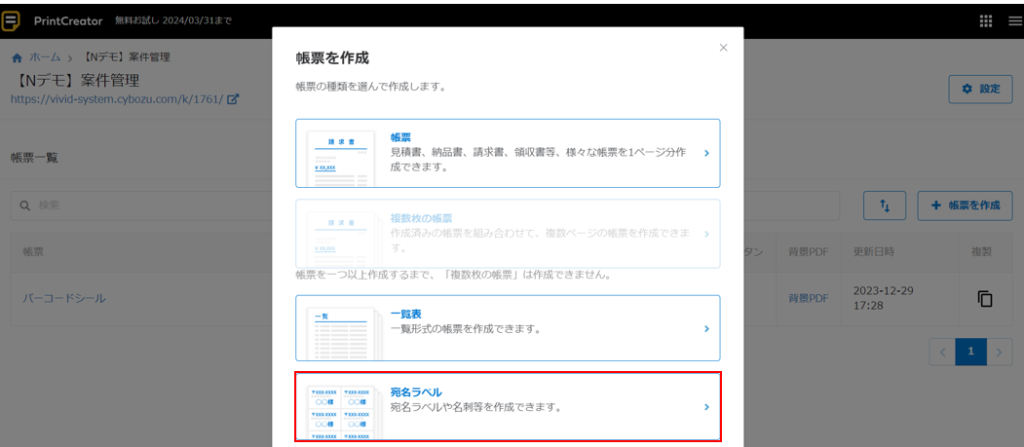The image size is (1024, 447).
Task: Open the vivid-system.cybozu.com app link
Action: tap(117, 99)
